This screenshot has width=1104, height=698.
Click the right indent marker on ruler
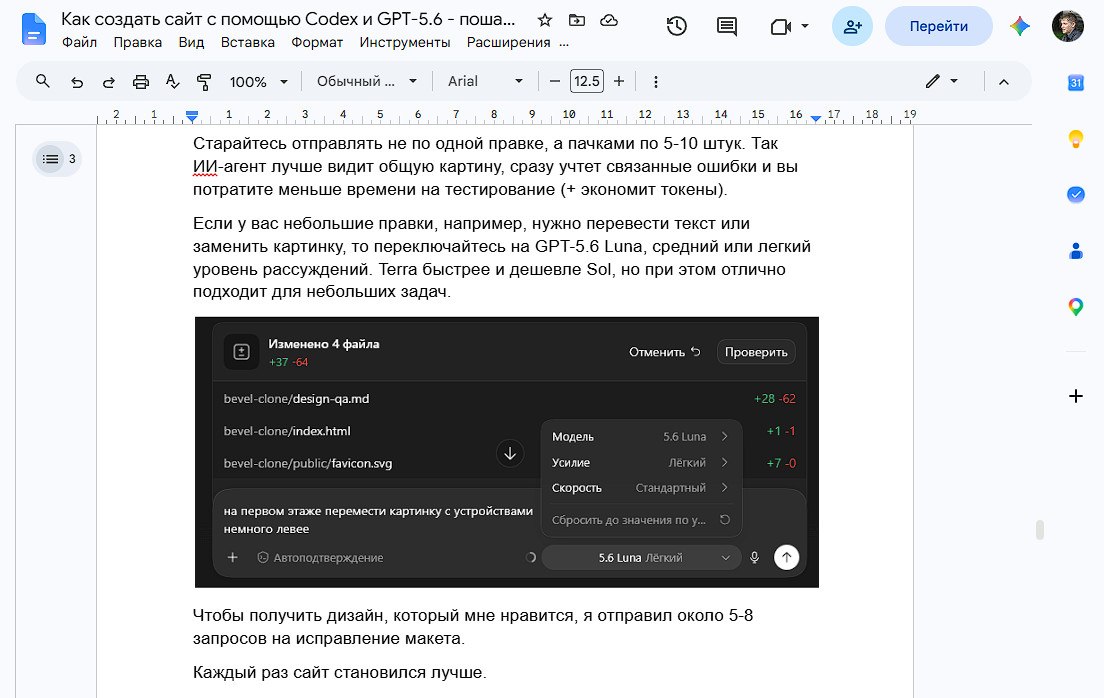tap(815, 118)
